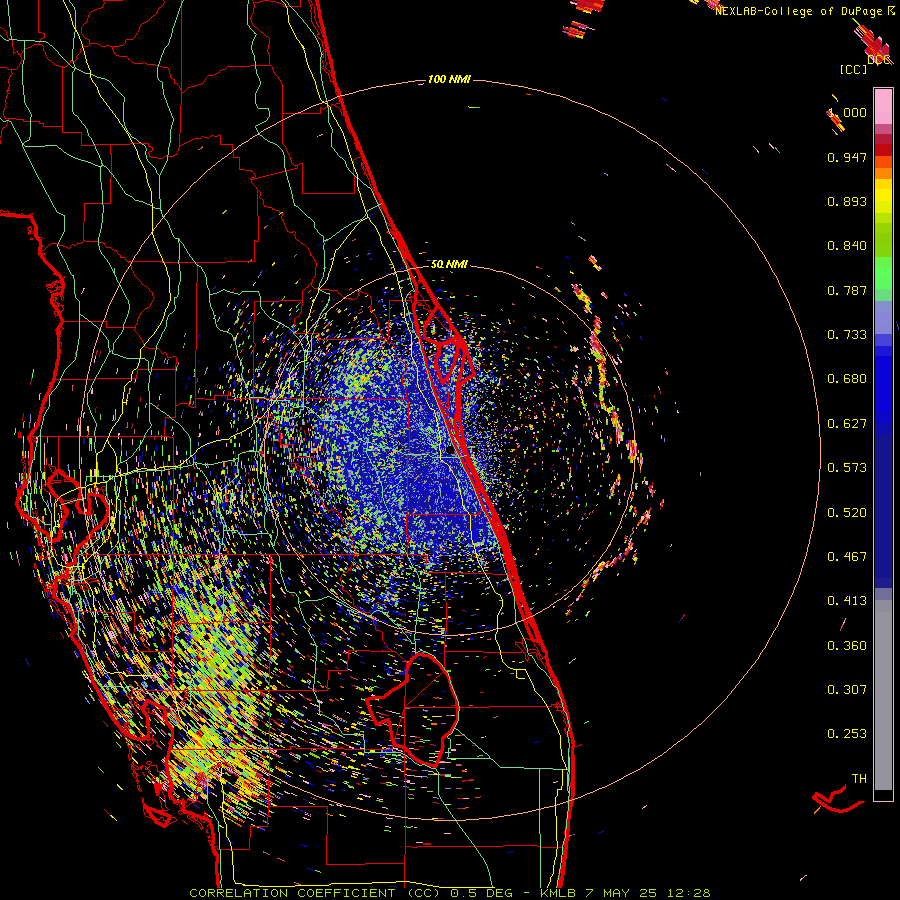Select the 0.573 scale label
This screenshot has height=900, width=900.
(847, 468)
